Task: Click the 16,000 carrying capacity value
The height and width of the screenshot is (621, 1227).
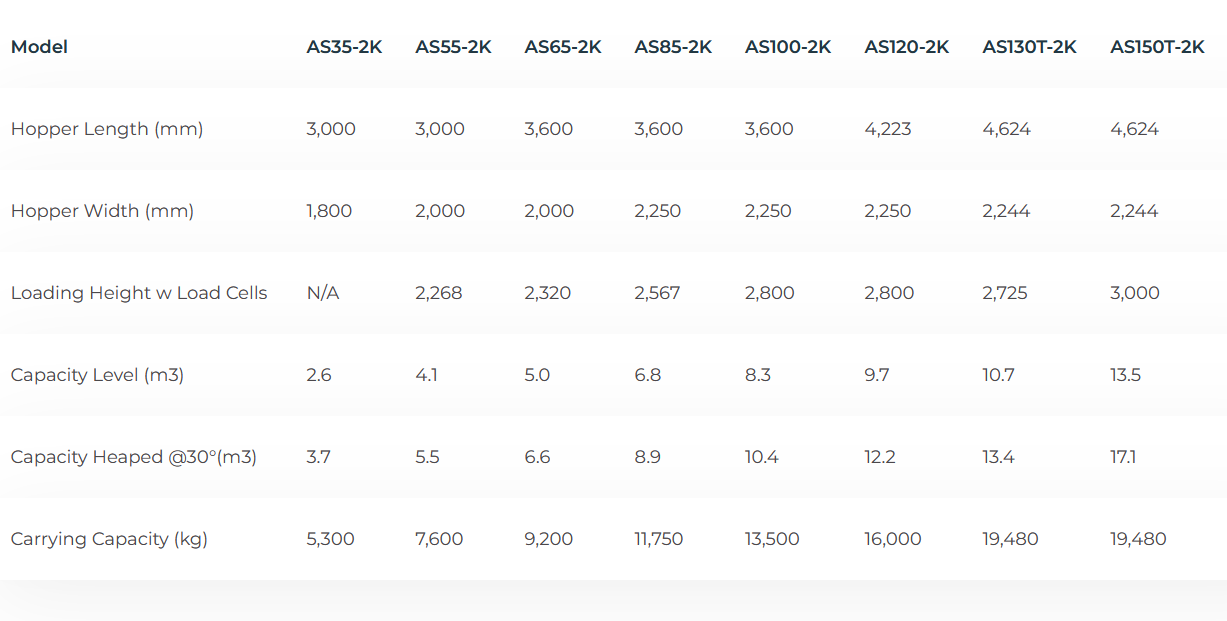Action: coord(893,539)
